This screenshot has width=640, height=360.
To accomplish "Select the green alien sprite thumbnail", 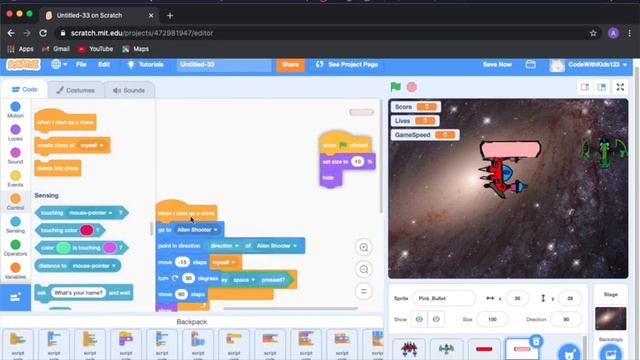I will click(446, 349).
